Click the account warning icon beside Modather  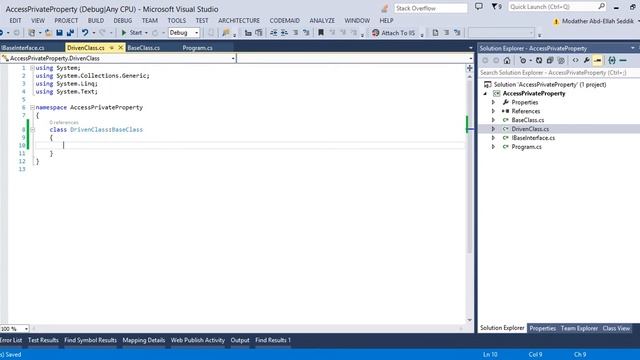(556, 22)
